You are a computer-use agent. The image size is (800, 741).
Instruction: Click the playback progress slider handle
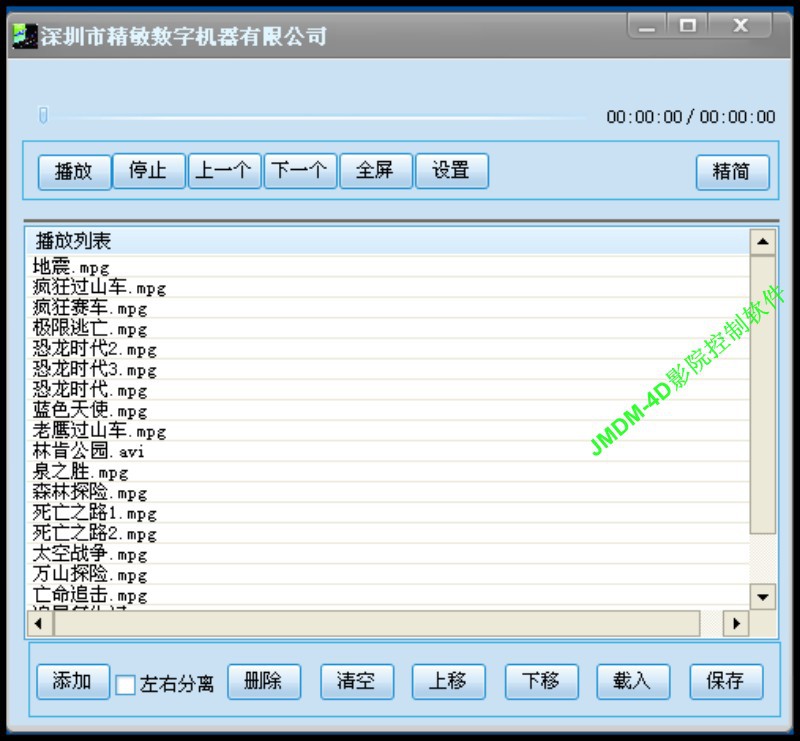(x=43, y=116)
